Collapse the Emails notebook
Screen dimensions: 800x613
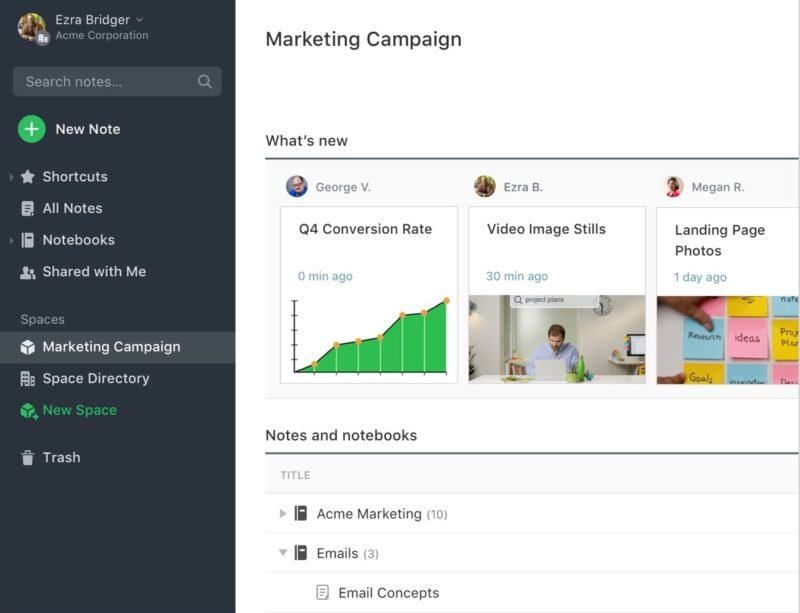point(283,553)
